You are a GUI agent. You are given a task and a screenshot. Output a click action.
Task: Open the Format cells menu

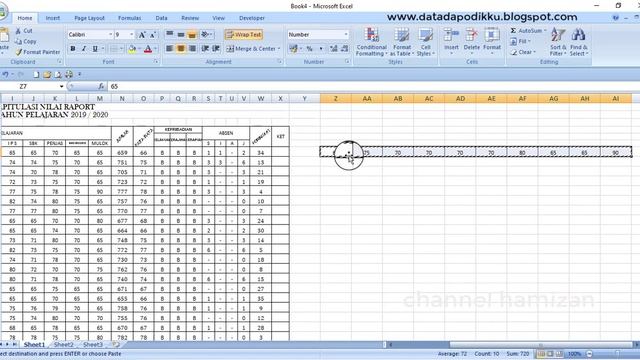[x=492, y=42]
